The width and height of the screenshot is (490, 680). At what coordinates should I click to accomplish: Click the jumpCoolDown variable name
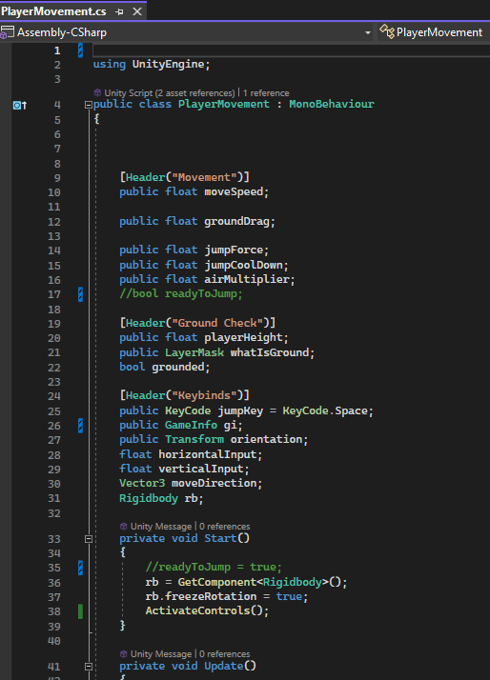tap(243, 265)
